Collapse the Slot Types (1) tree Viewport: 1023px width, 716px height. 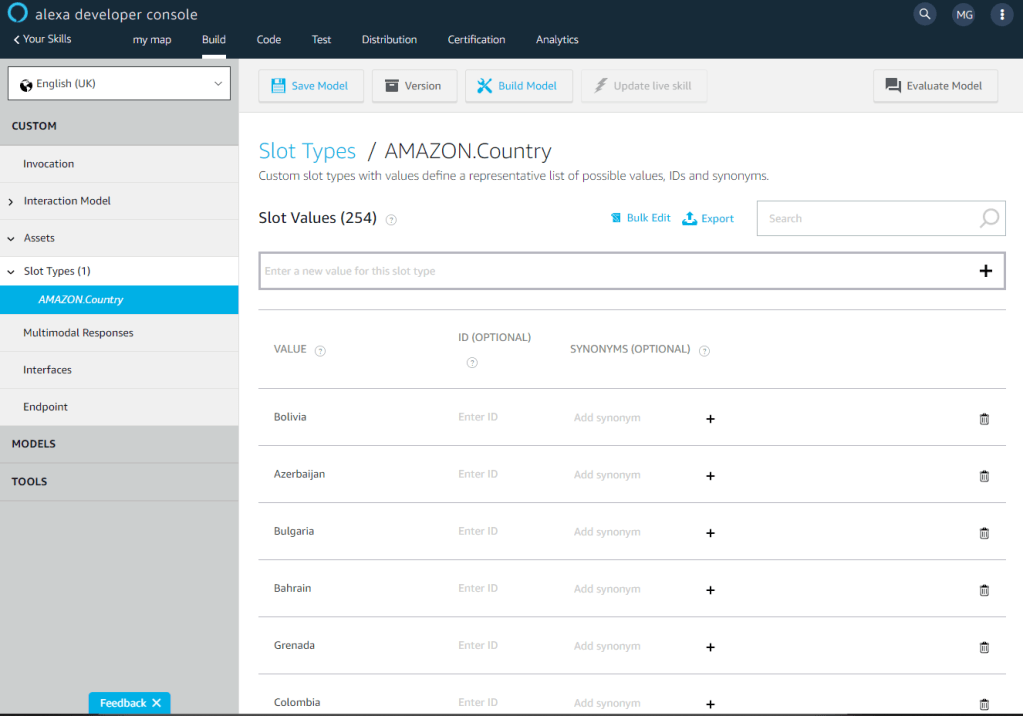pyautogui.click(x=11, y=271)
